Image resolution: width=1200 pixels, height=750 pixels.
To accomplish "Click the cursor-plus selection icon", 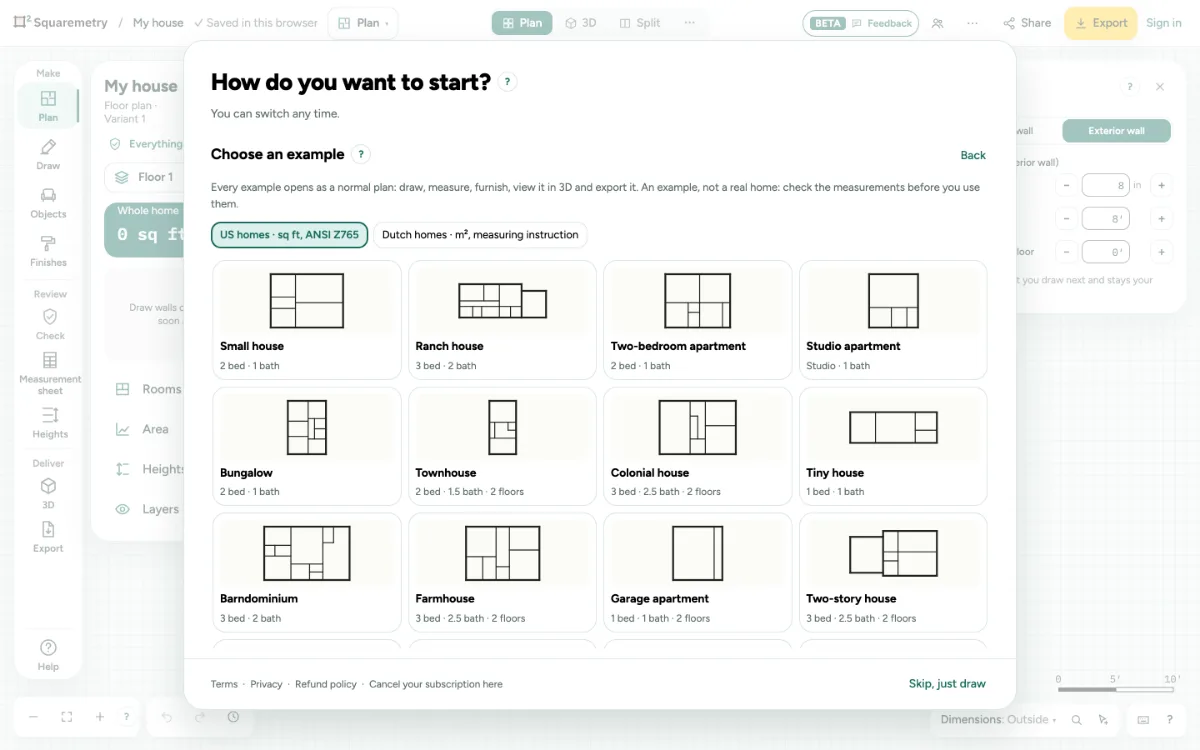I will point(1103,719).
